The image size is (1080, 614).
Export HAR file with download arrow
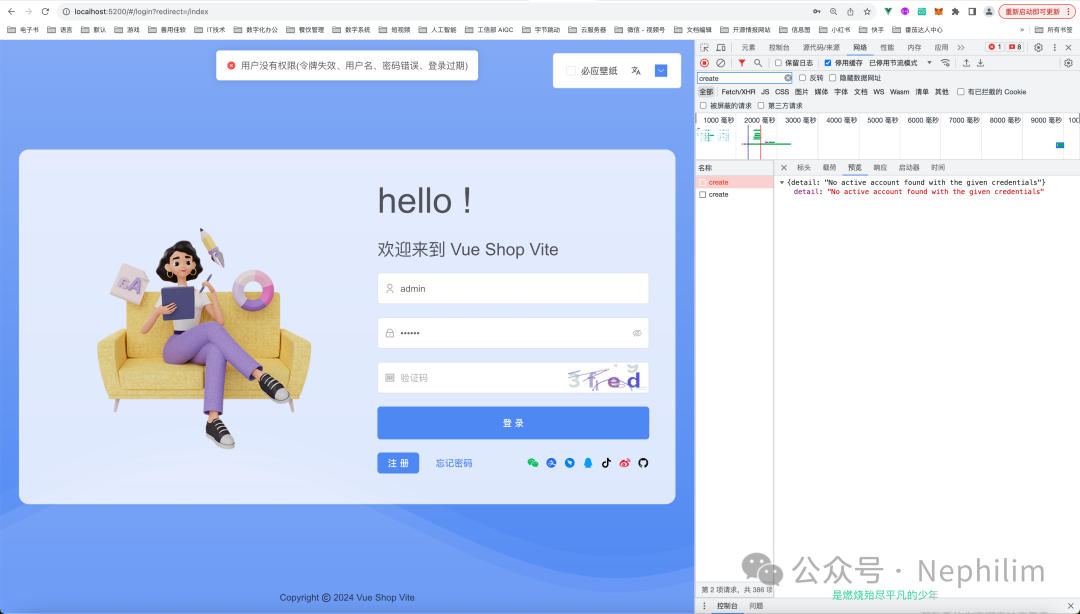[981, 63]
